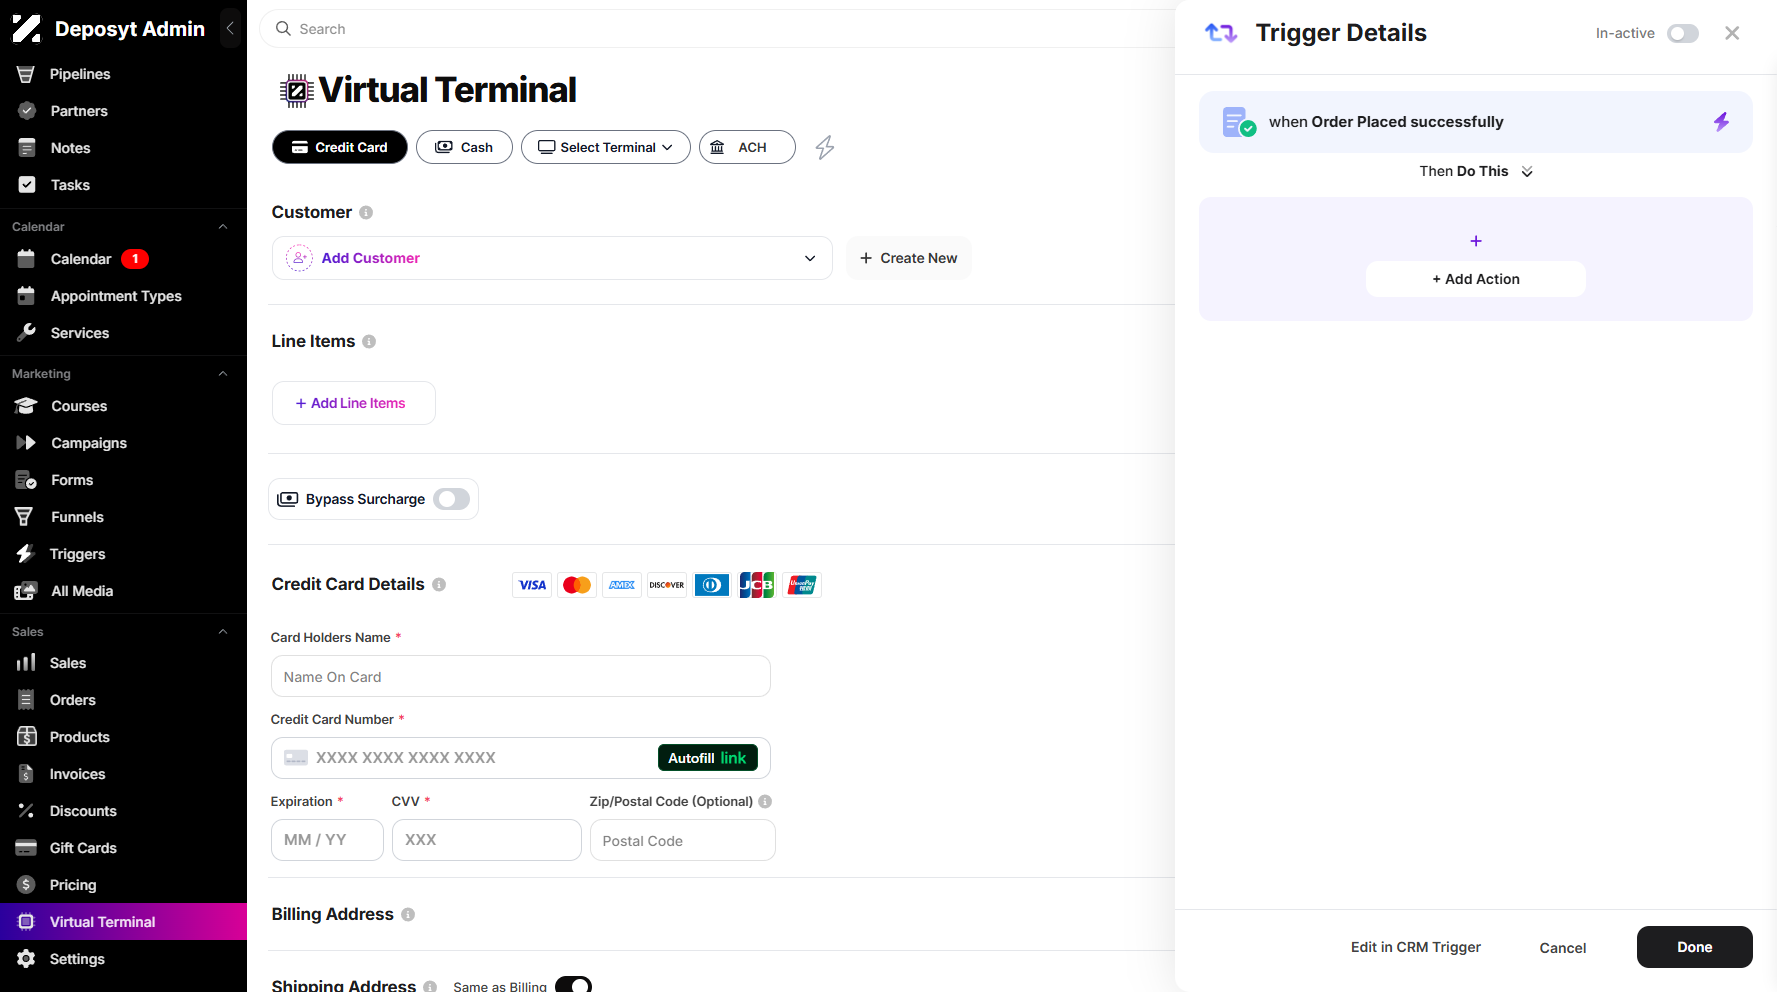This screenshot has width=1777, height=992.
Task: Click the Add Action button
Action: [1476, 279]
